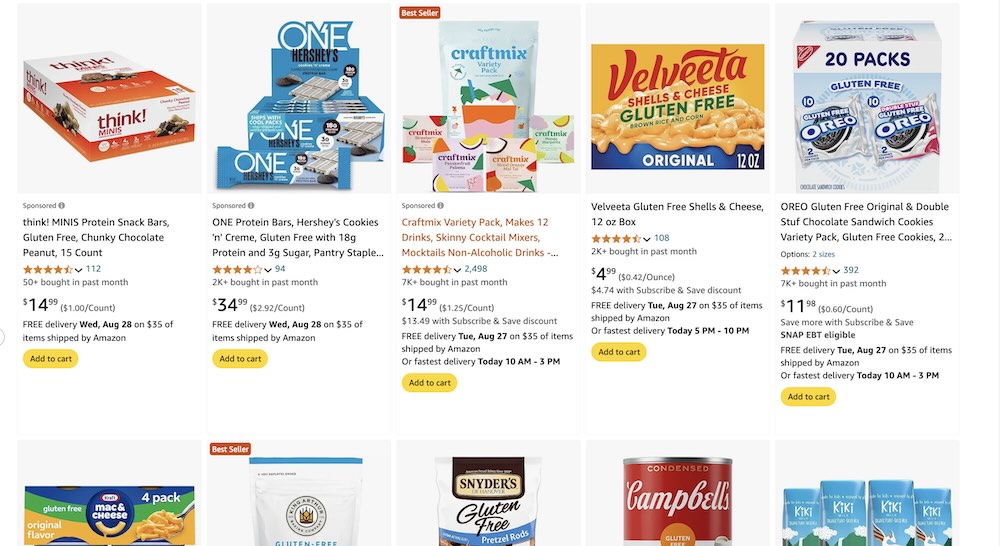Add think! MINIS Protein Bars to cart
1000x546 pixels.
pyautogui.click(x=51, y=358)
